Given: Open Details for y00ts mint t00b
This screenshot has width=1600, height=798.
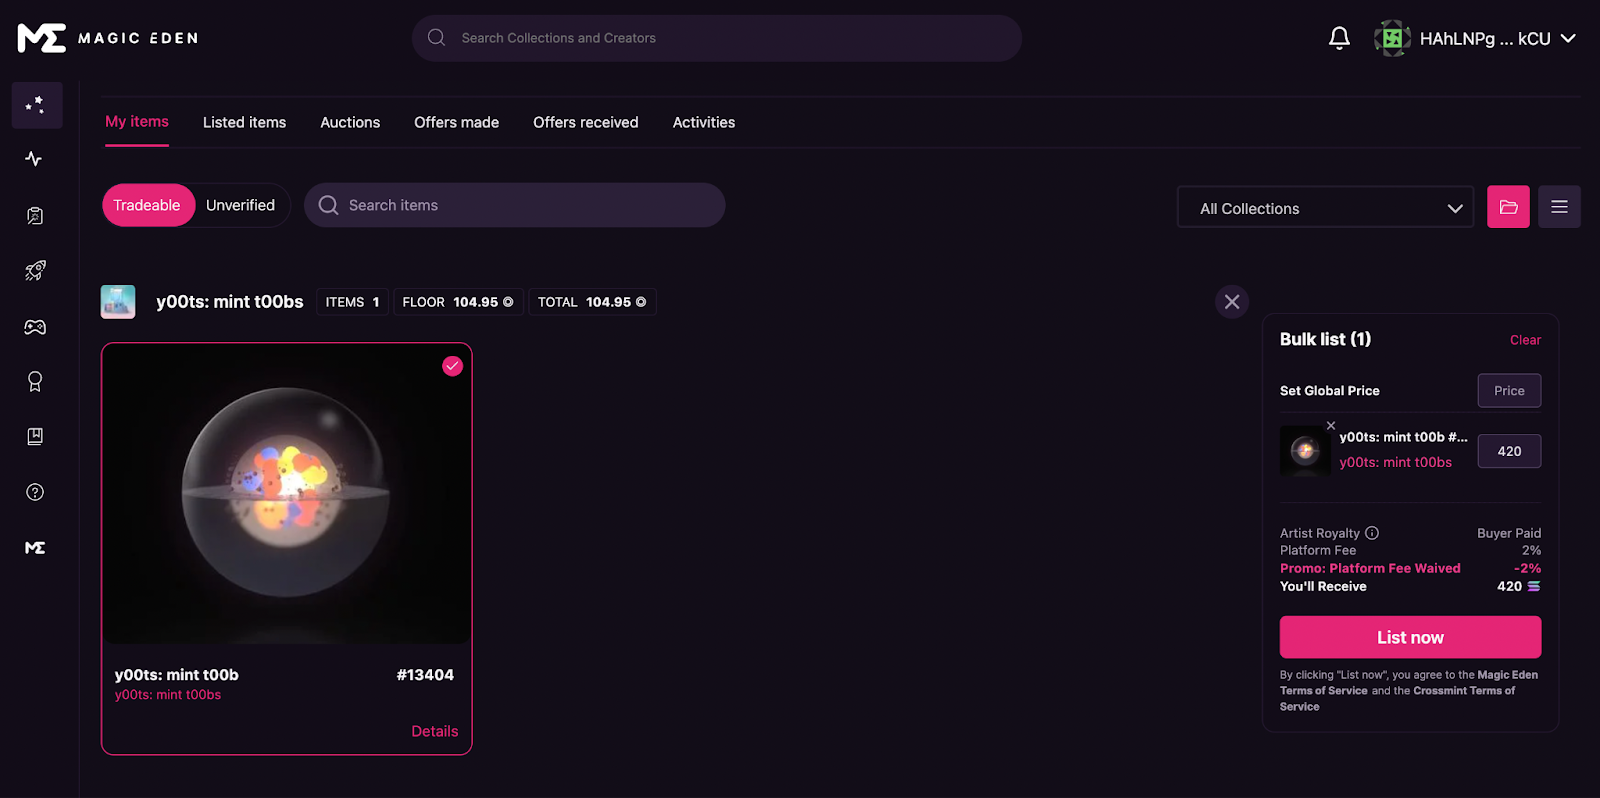Looking at the screenshot, I should (x=435, y=731).
